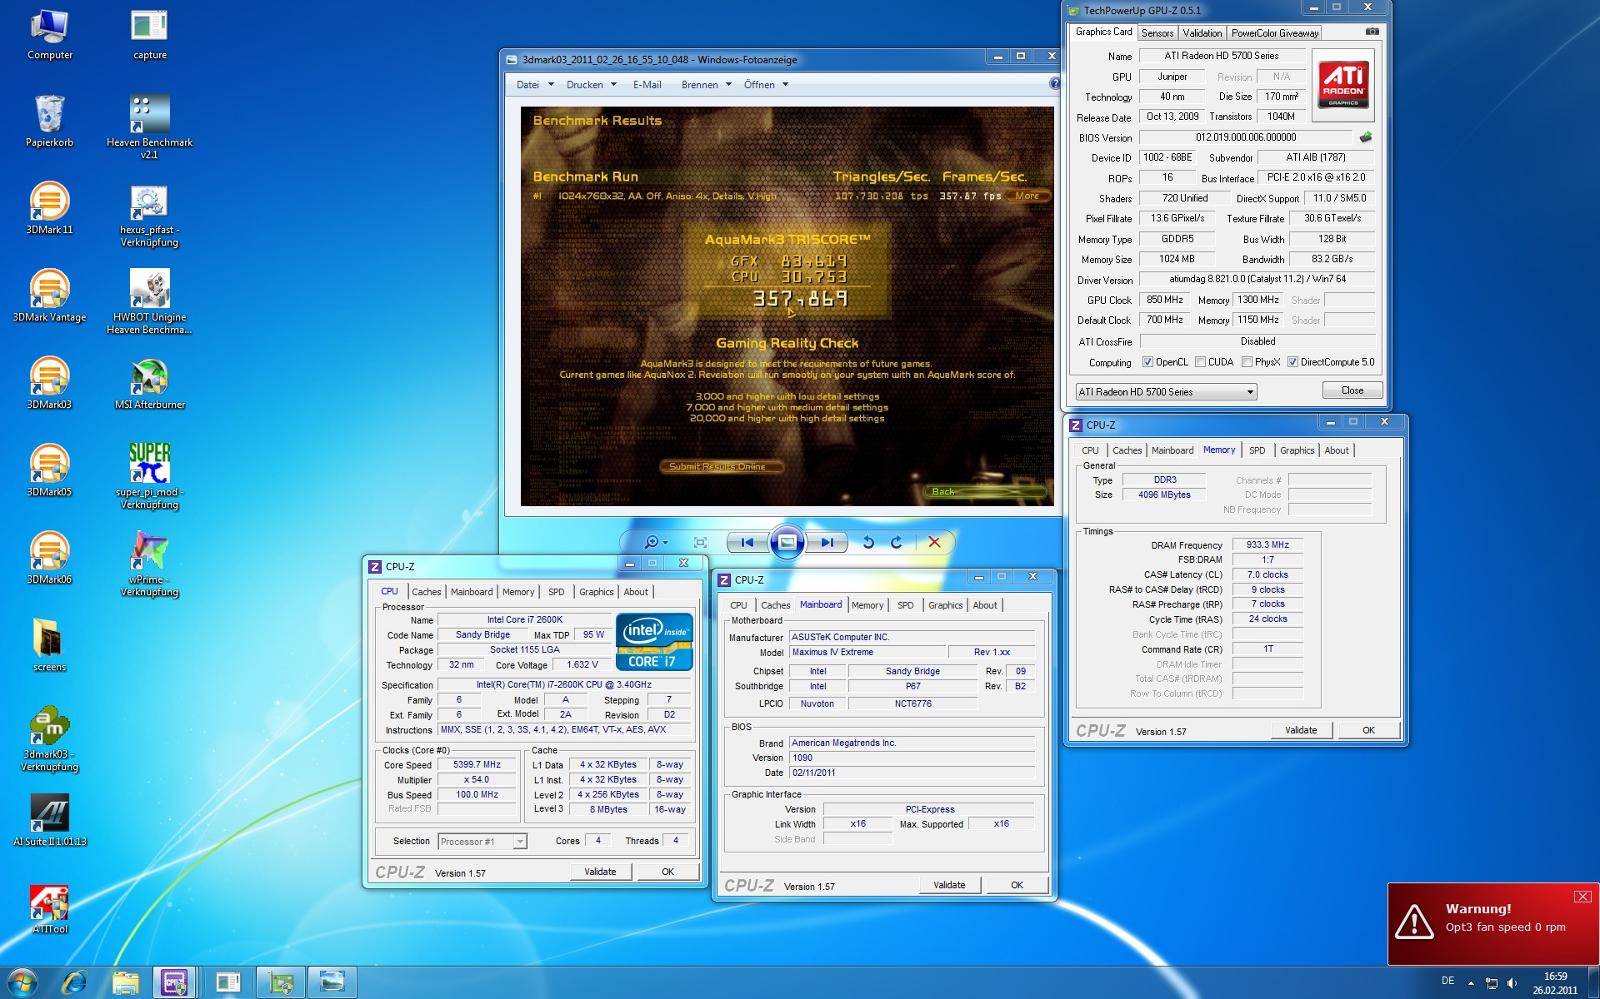Launch 3DMark06 desktop shortcut
Viewport: 1600px width, 999px height.
click(49, 558)
